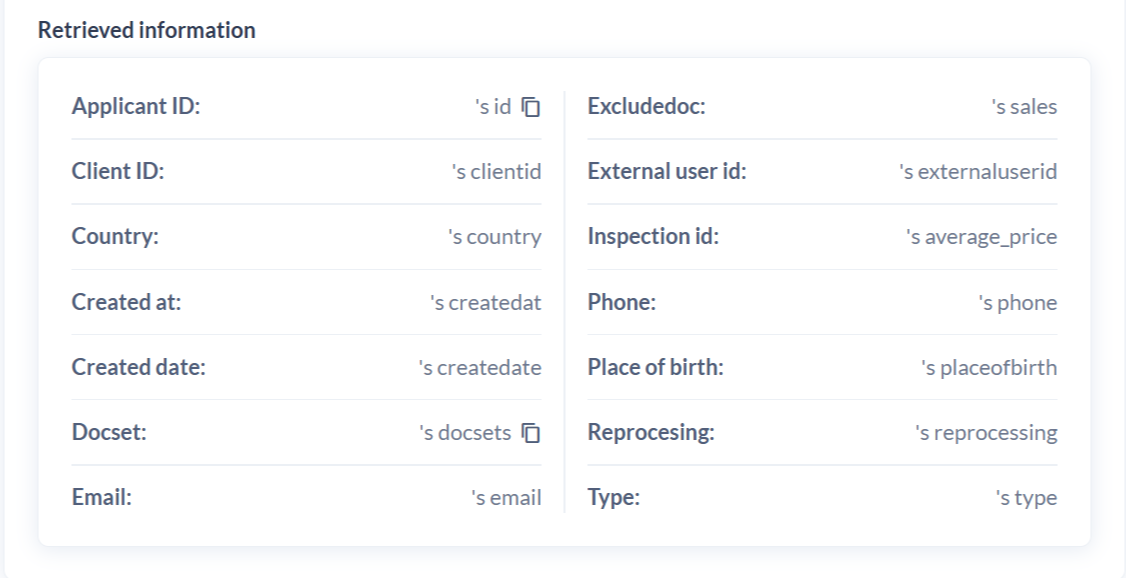The image size is (1126, 578).
Task: Click the Created at value
Action: (486, 303)
